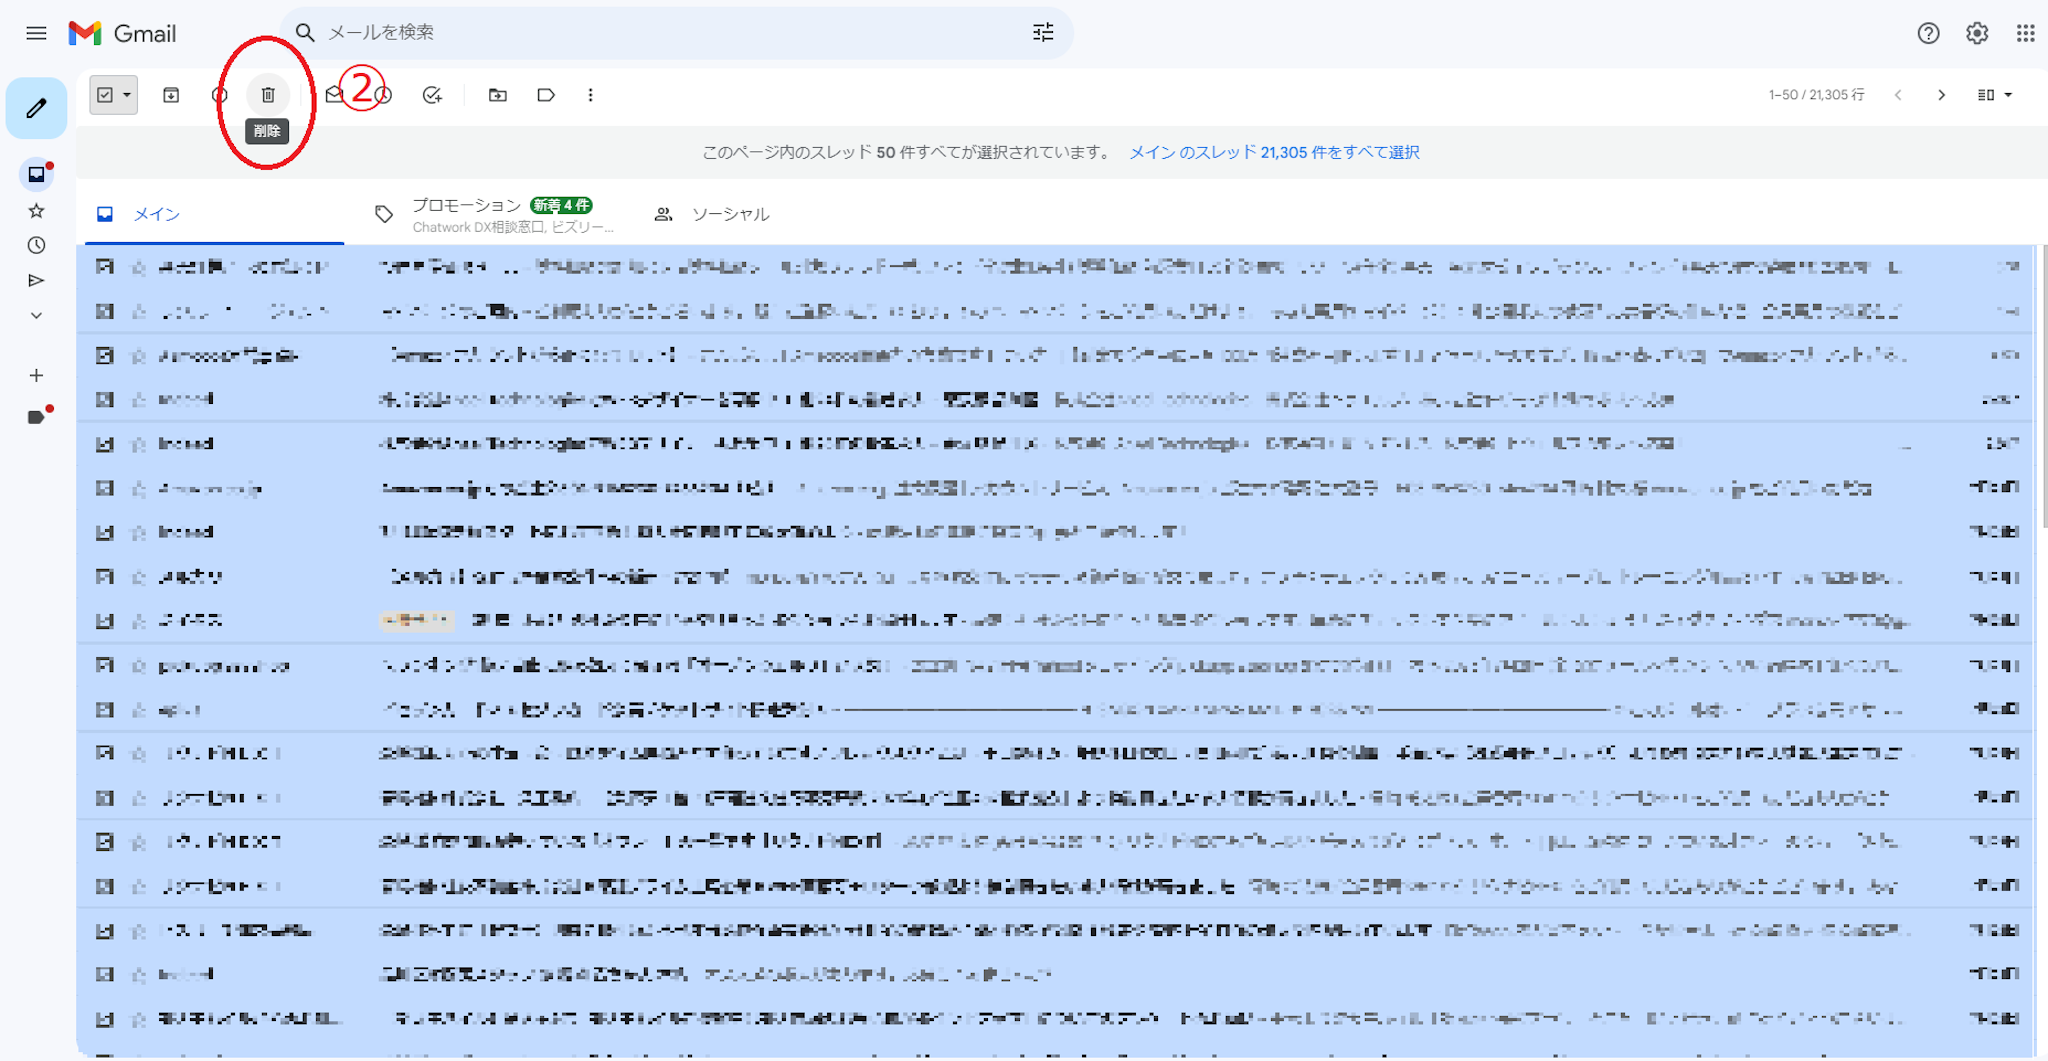Report selected emails as spam

(x=220, y=95)
